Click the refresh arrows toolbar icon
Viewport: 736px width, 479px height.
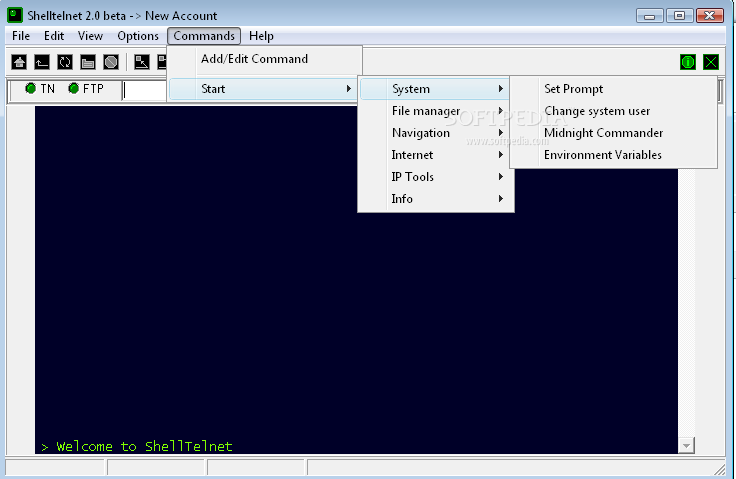click(65, 62)
